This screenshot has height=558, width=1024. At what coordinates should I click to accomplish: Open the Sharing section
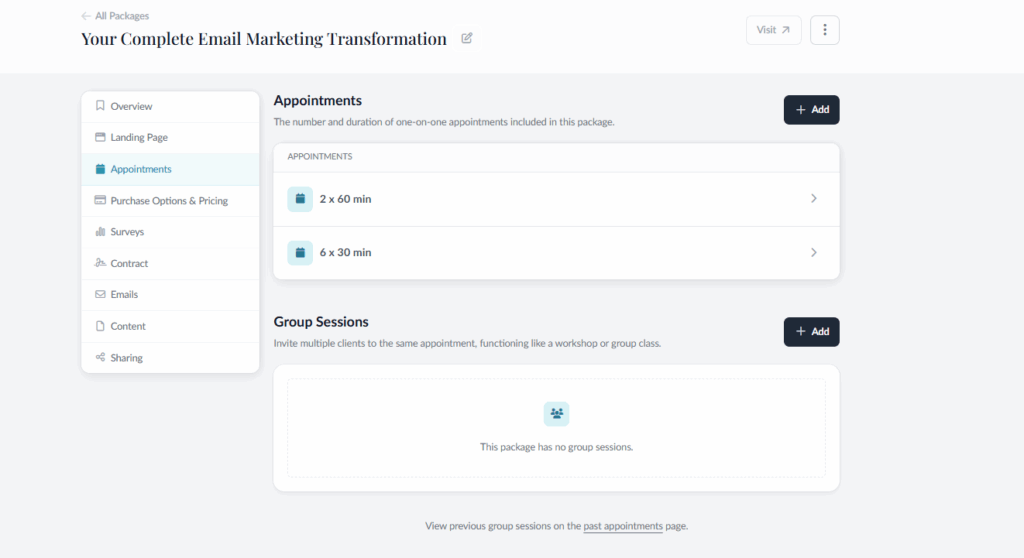pyautogui.click(x=170, y=357)
